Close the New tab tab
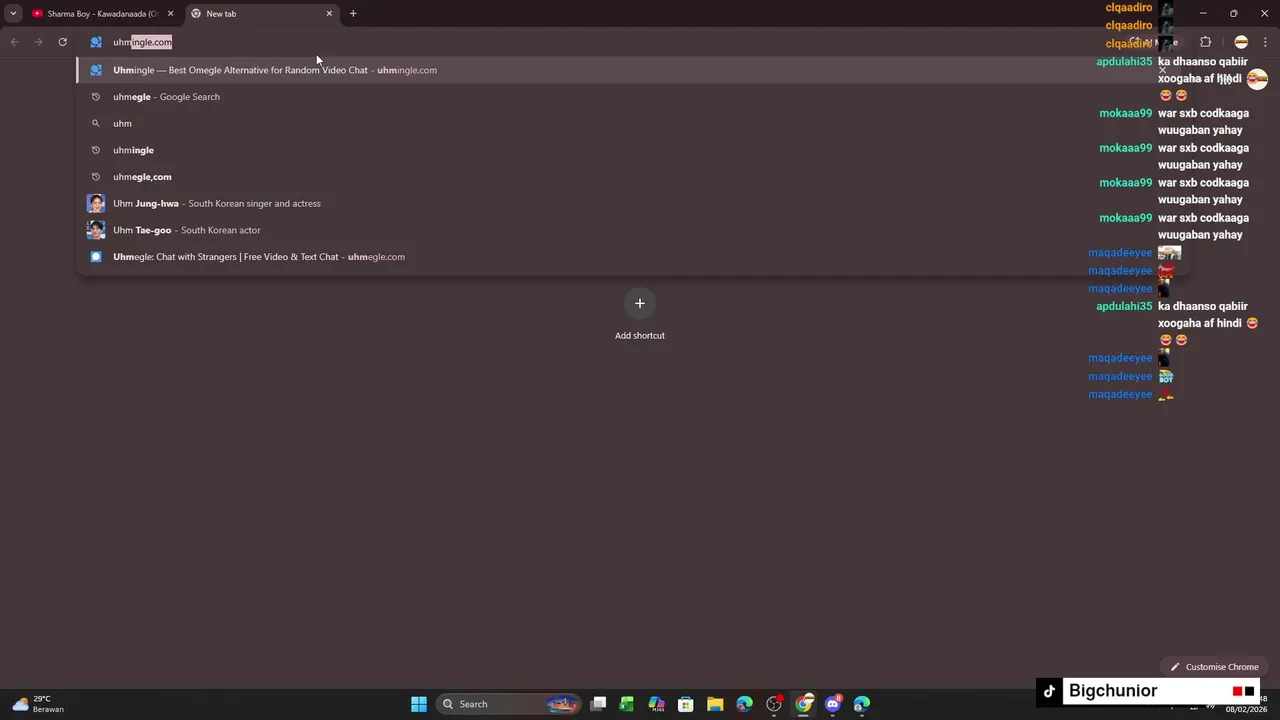This screenshot has width=1280, height=720. pos(329,14)
